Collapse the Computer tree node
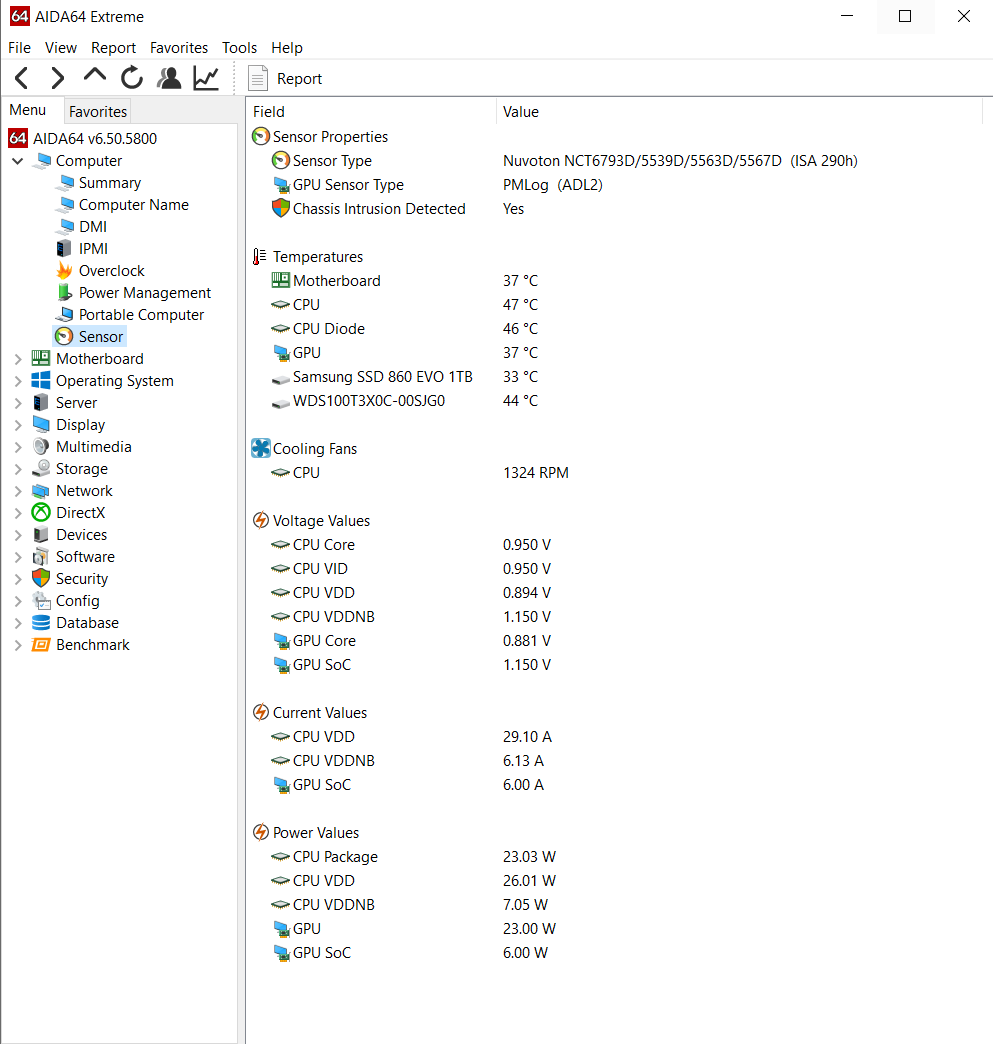Image resolution: width=993 pixels, height=1044 pixels. coord(18,161)
